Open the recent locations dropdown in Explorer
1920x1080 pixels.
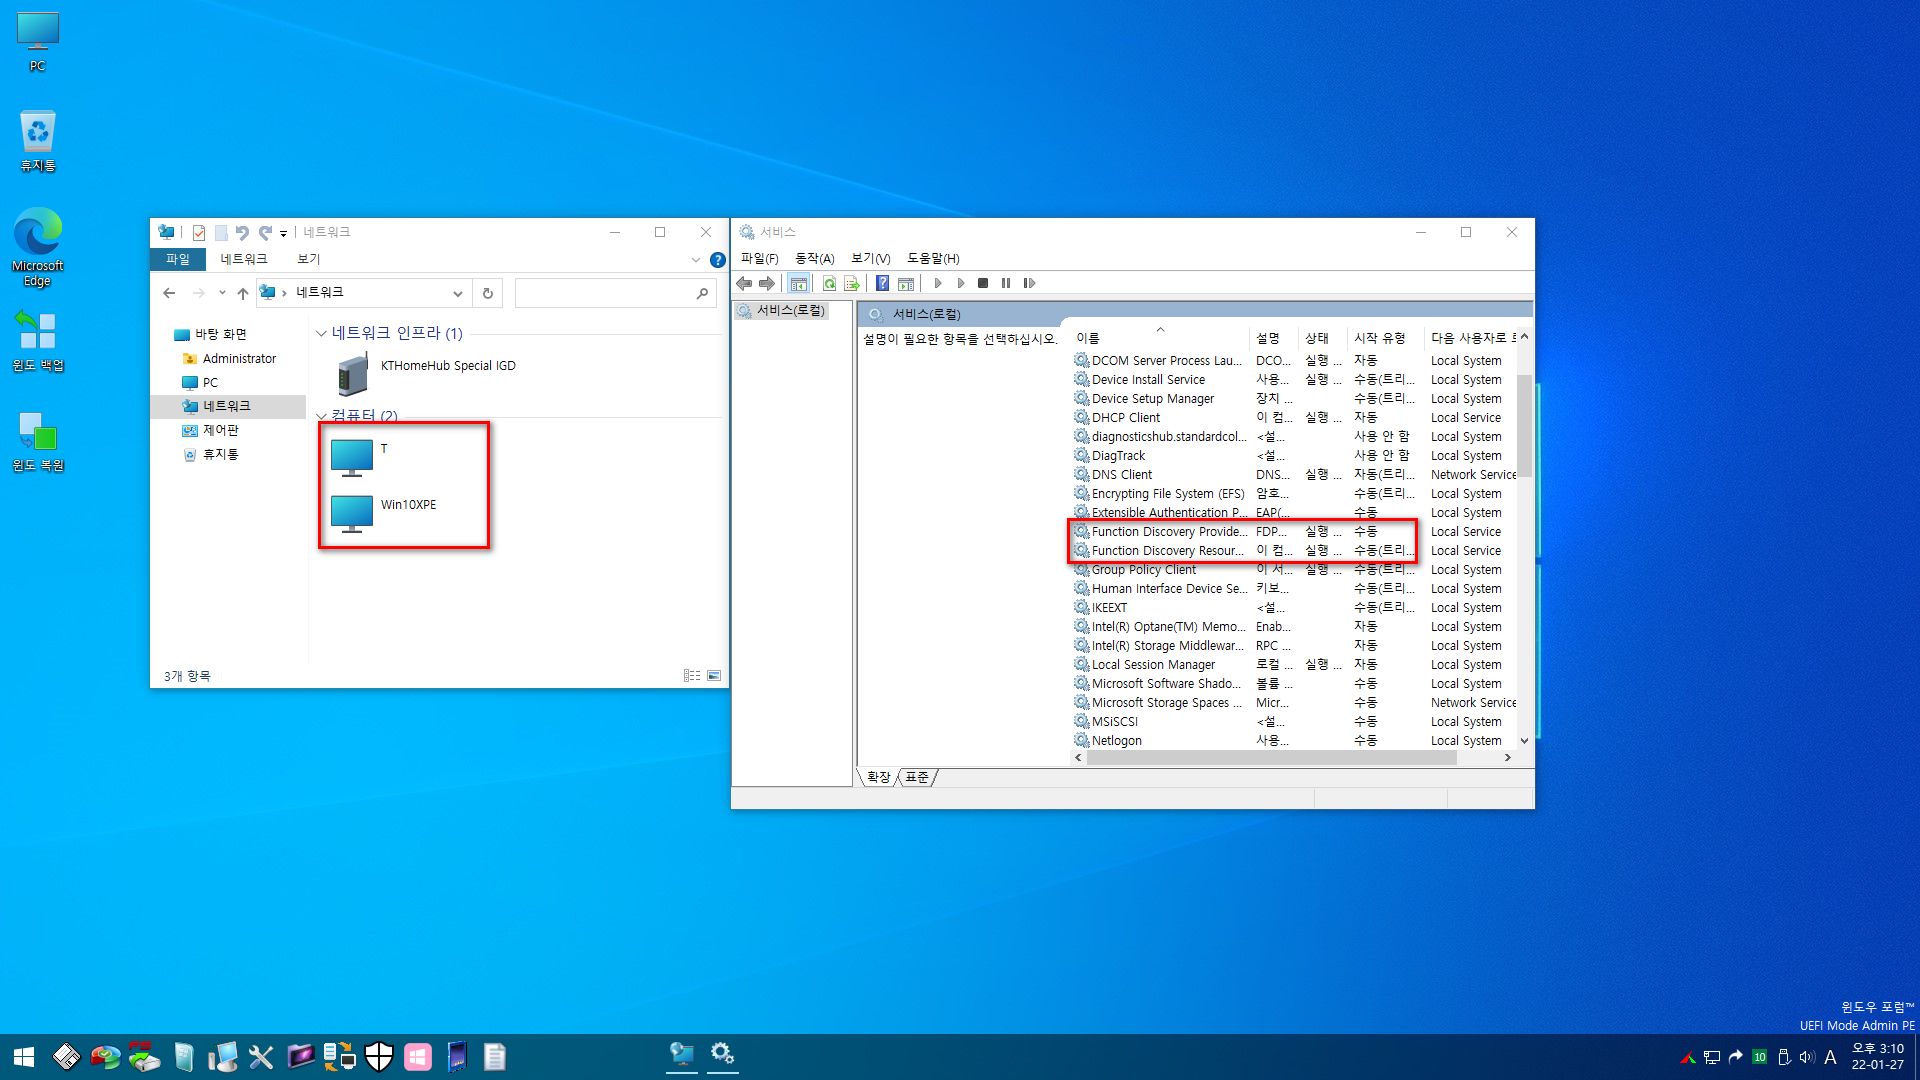(222, 293)
